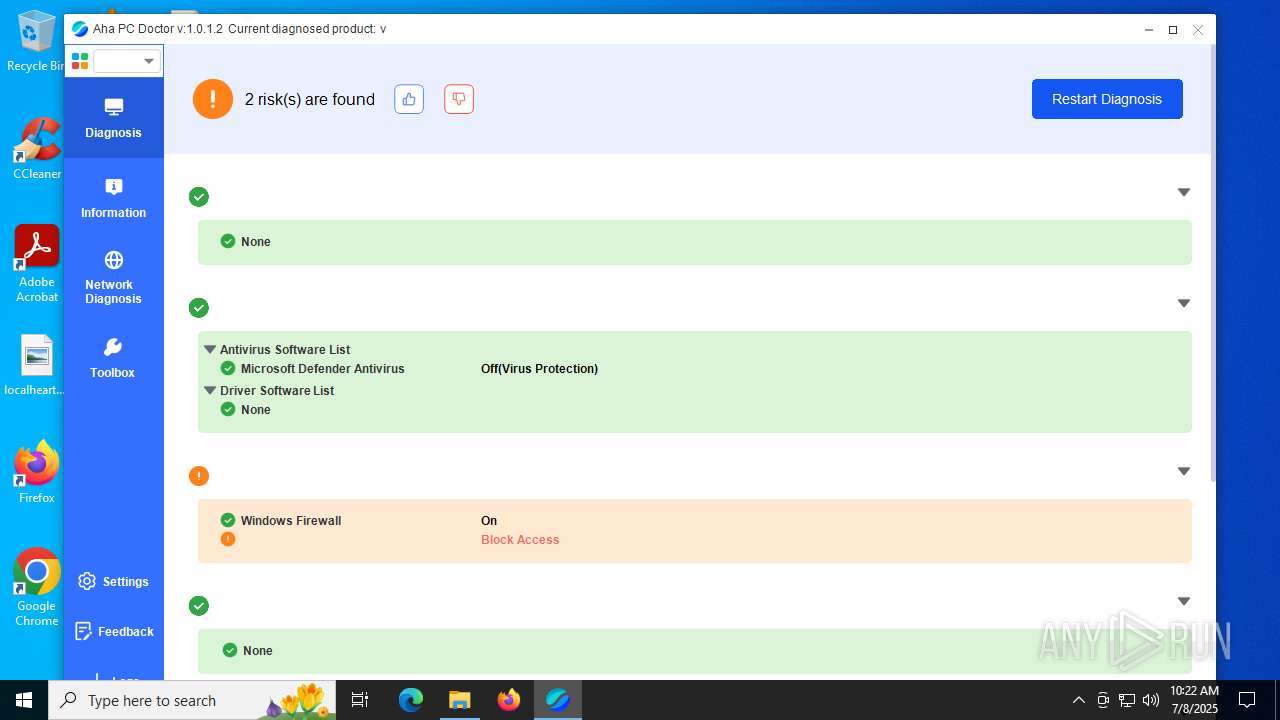Show hidden system tray icons
The height and width of the screenshot is (720, 1280).
tap(1078, 700)
